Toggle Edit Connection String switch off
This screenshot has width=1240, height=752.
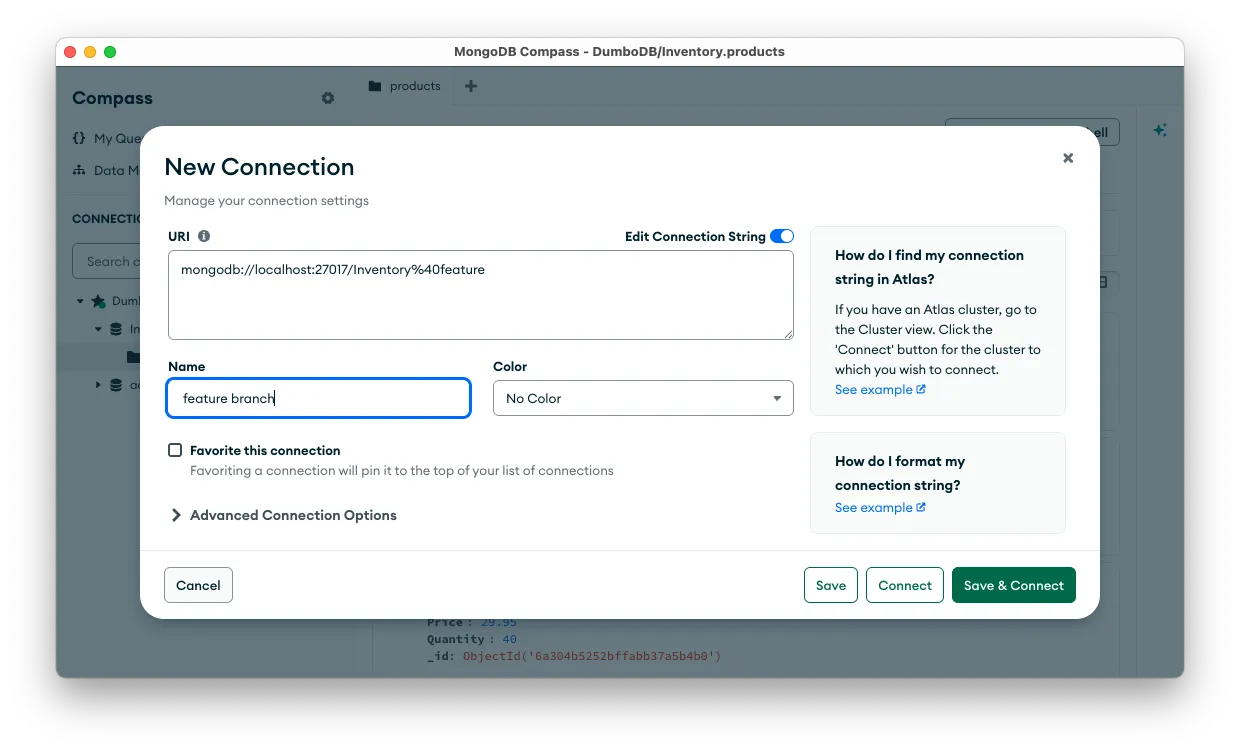pos(782,237)
